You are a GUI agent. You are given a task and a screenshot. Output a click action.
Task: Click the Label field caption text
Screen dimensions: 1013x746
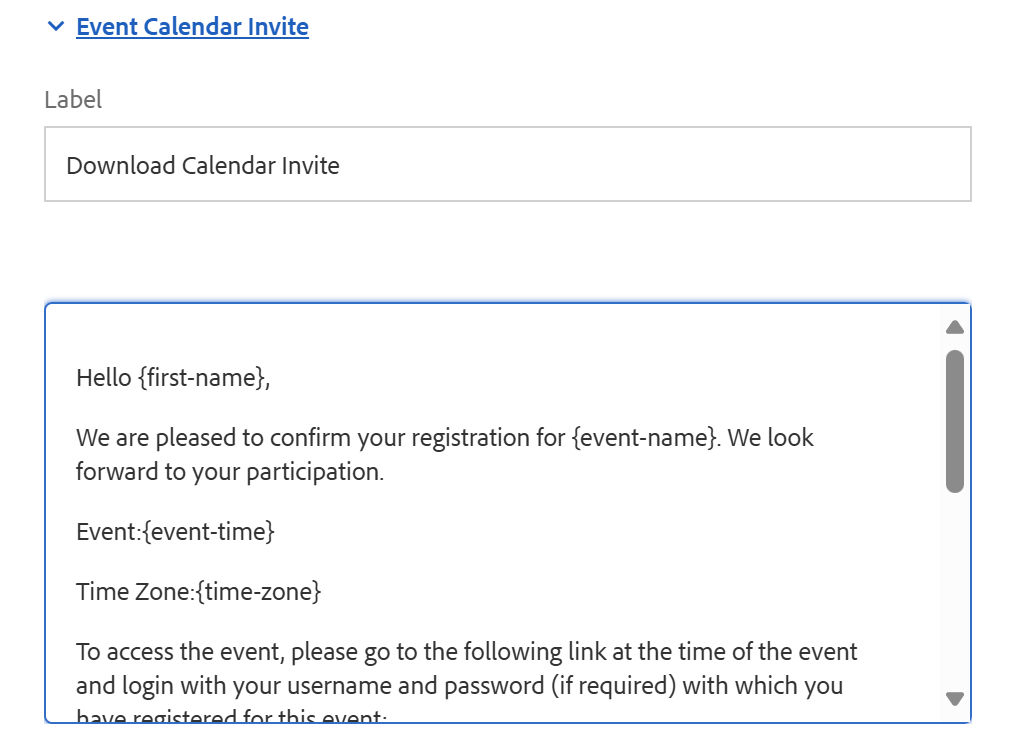(x=72, y=99)
